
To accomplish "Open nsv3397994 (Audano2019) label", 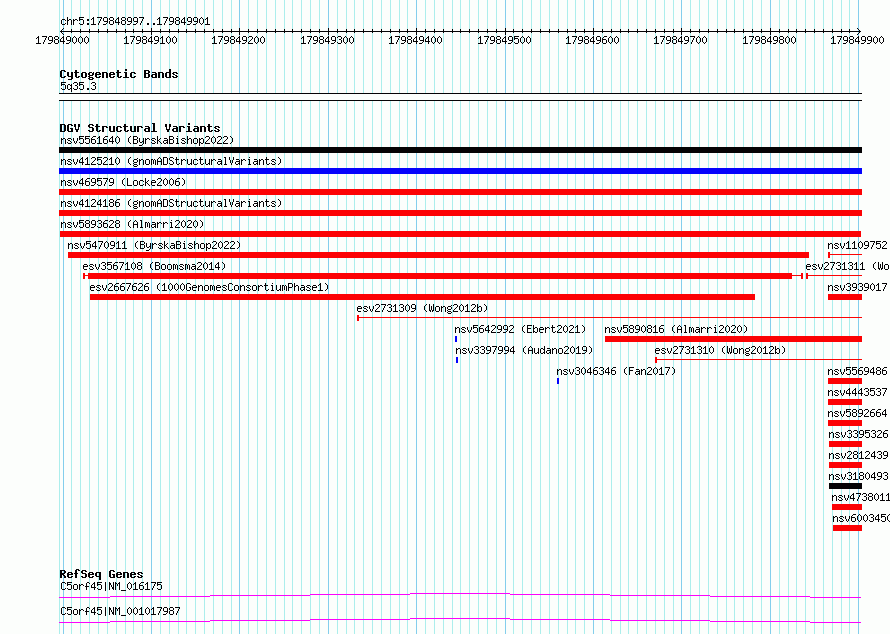I will [524, 350].
